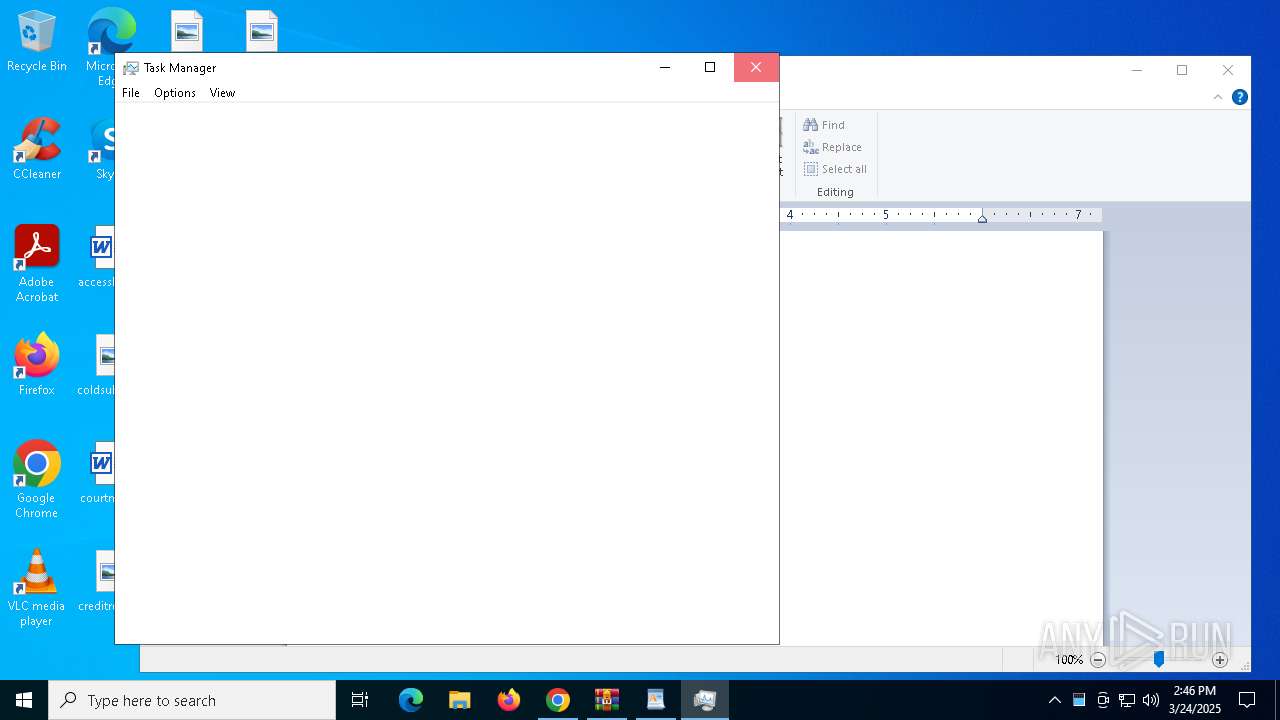
Task: Switch to WordPad on the taskbar
Action: coord(656,700)
